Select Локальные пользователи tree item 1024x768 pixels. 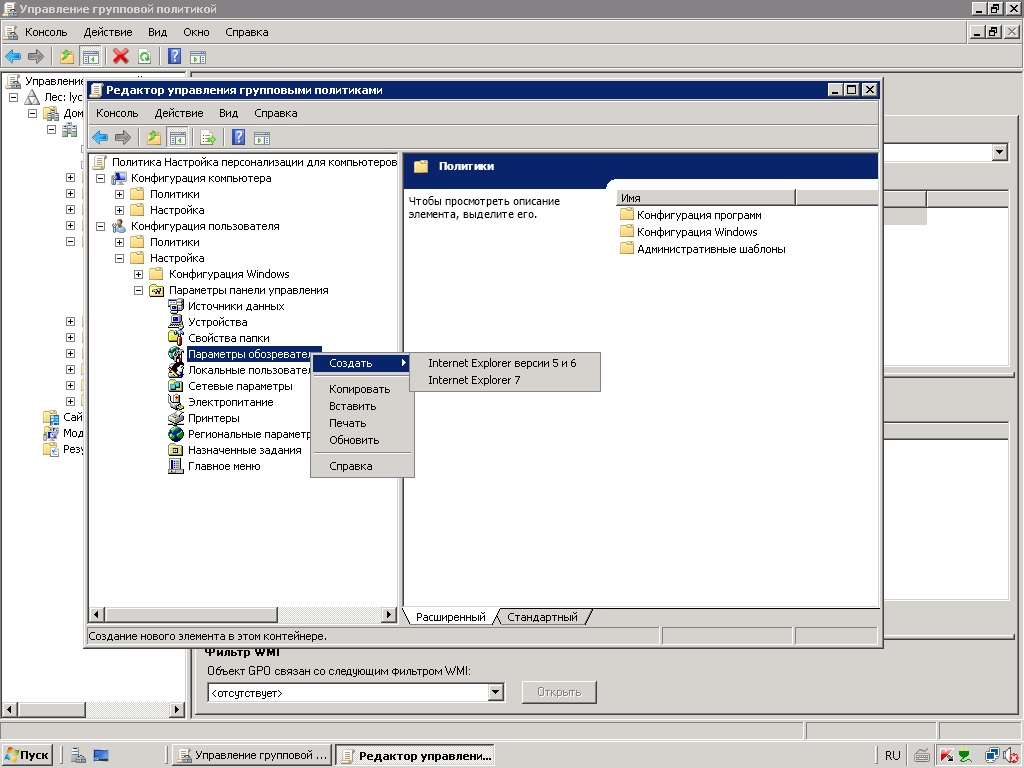click(x=249, y=370)
